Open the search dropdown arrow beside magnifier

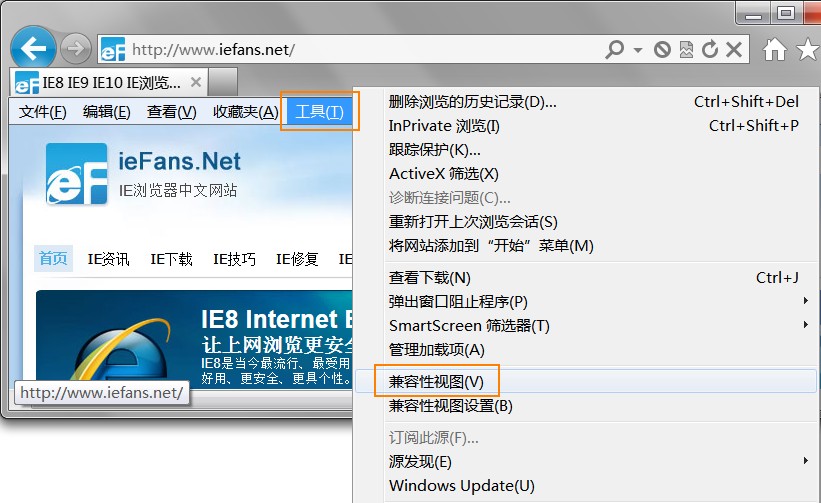(638, 50)
